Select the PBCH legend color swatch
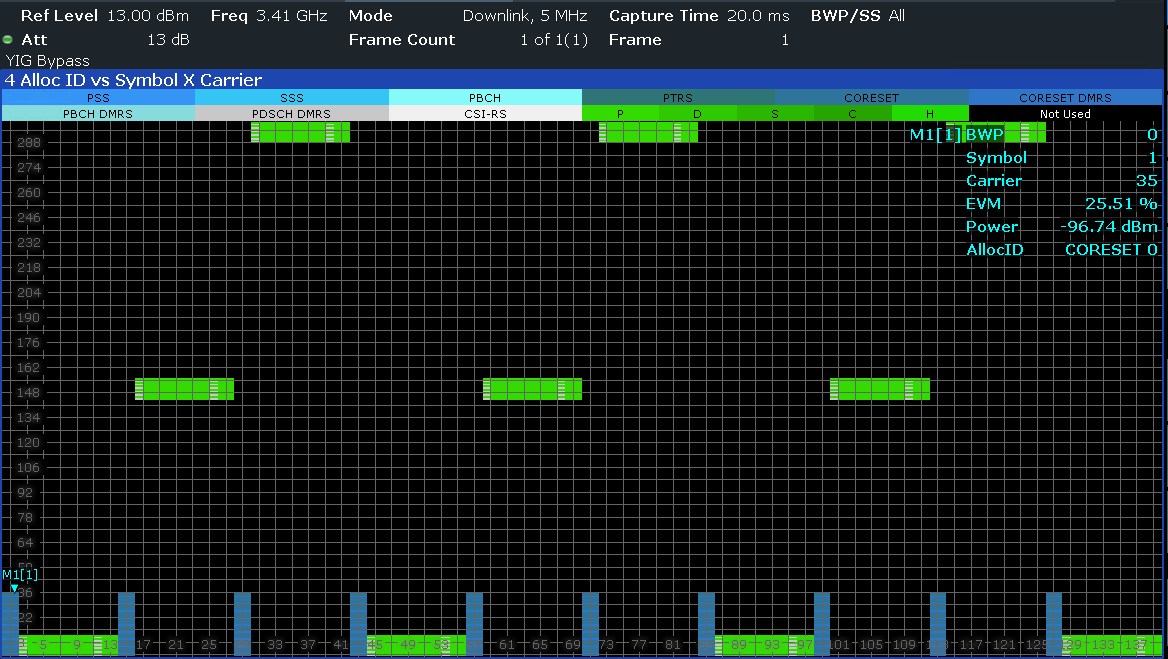1168x659 pixels. coord(485,98)
